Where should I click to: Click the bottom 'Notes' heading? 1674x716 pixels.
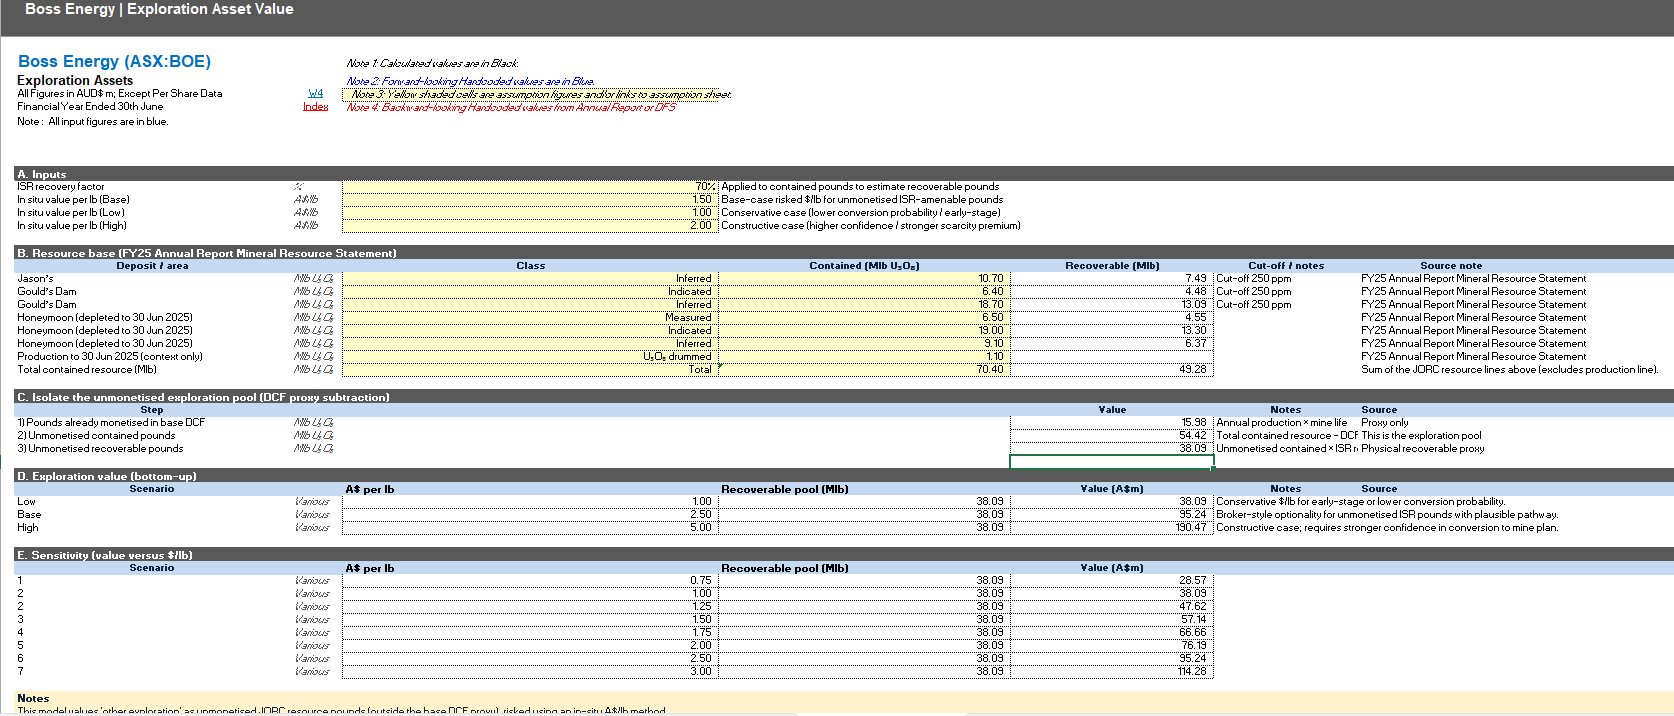pos(33,698)
